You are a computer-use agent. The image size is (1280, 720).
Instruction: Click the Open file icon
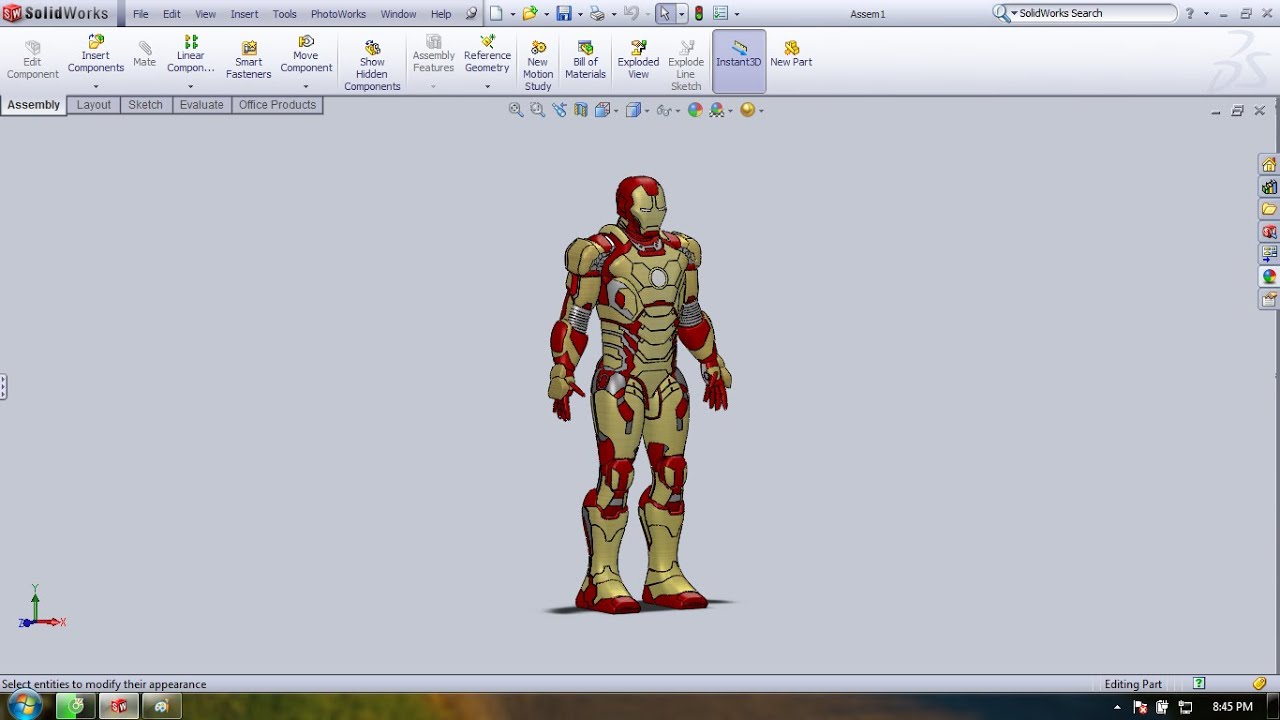click(x=529, y=14)
